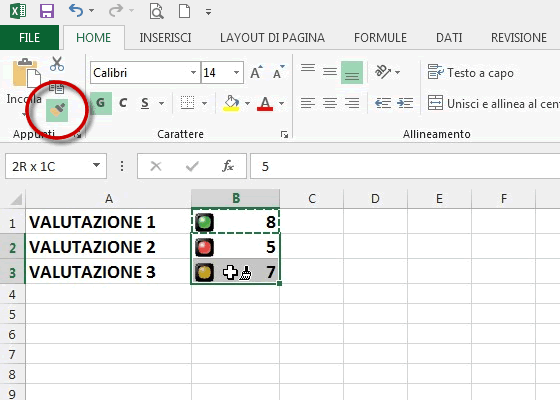
Task: Expand the font size 14 dropdown
Action: [x=236, y=72]
